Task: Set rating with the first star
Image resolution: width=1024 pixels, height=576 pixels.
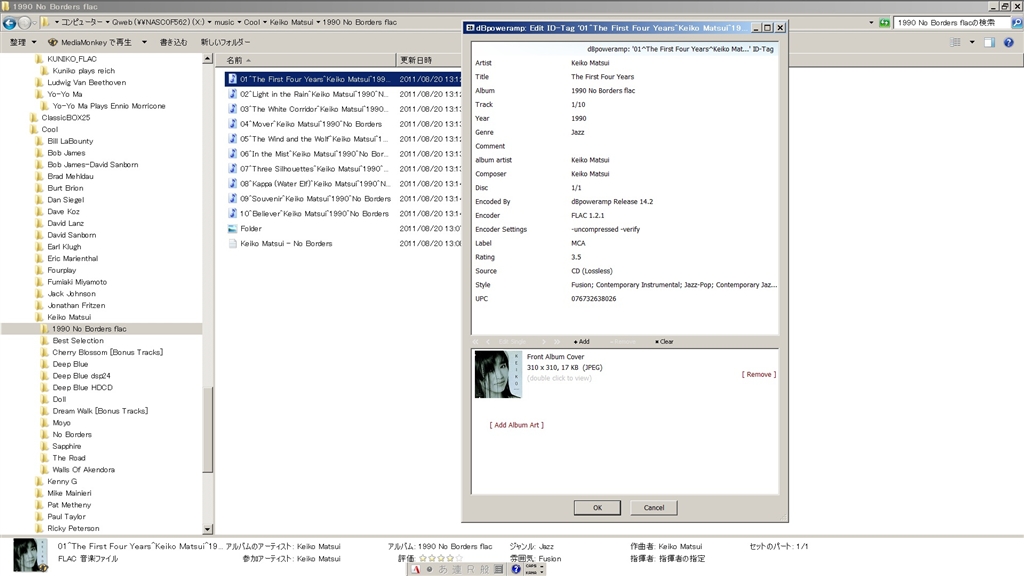Action: pyautogui.click(x=423, y=558)
